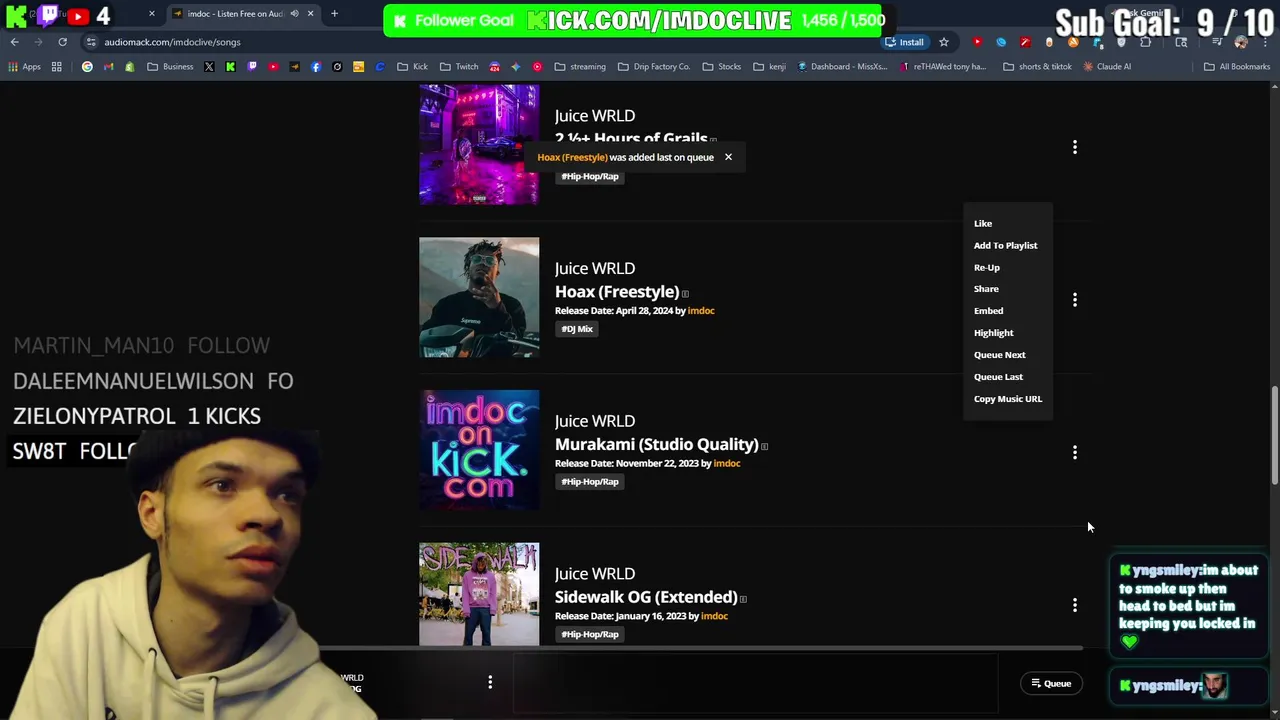
Task: Open the Chrome three-dot menu
Action: pos(1265,42)
